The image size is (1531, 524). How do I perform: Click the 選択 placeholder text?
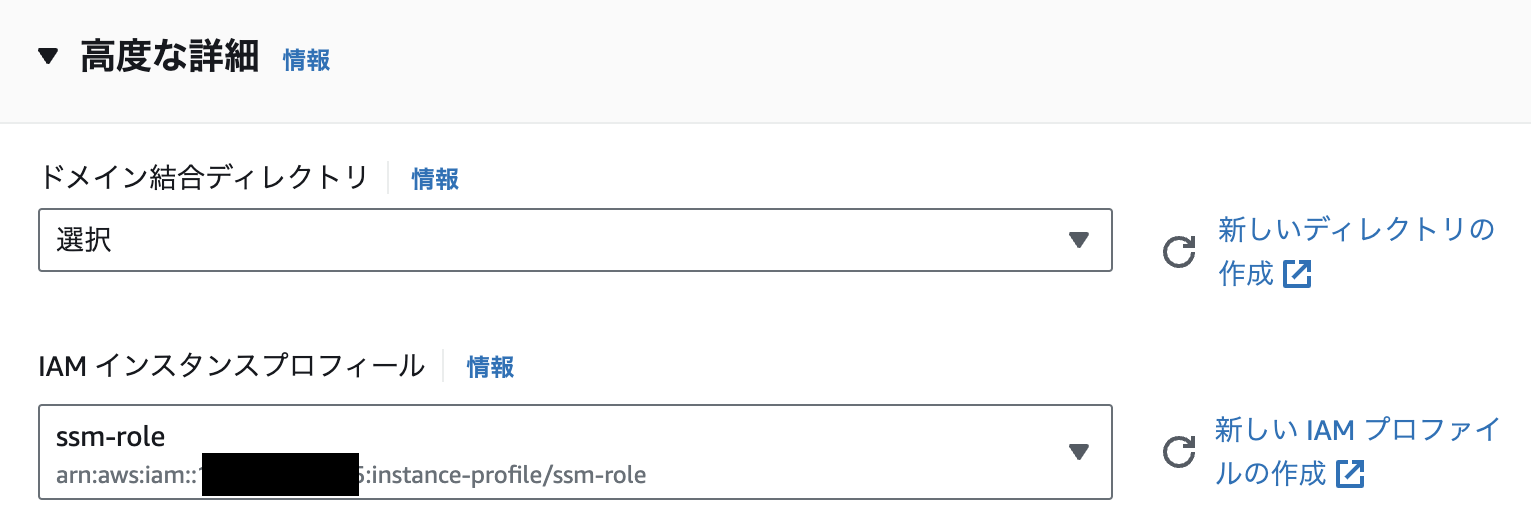(84, 240)
